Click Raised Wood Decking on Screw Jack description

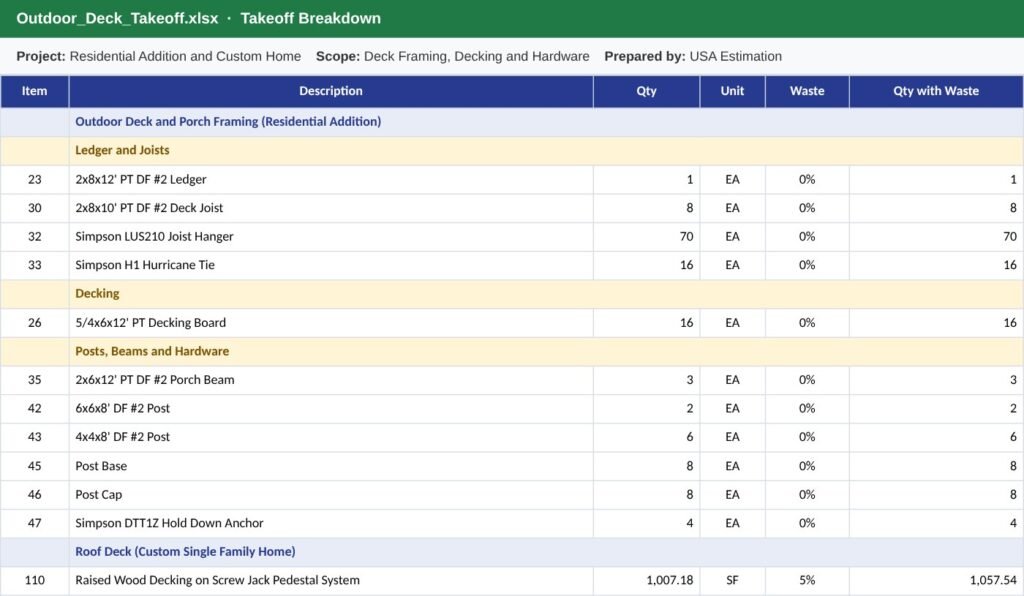point(331,581)
